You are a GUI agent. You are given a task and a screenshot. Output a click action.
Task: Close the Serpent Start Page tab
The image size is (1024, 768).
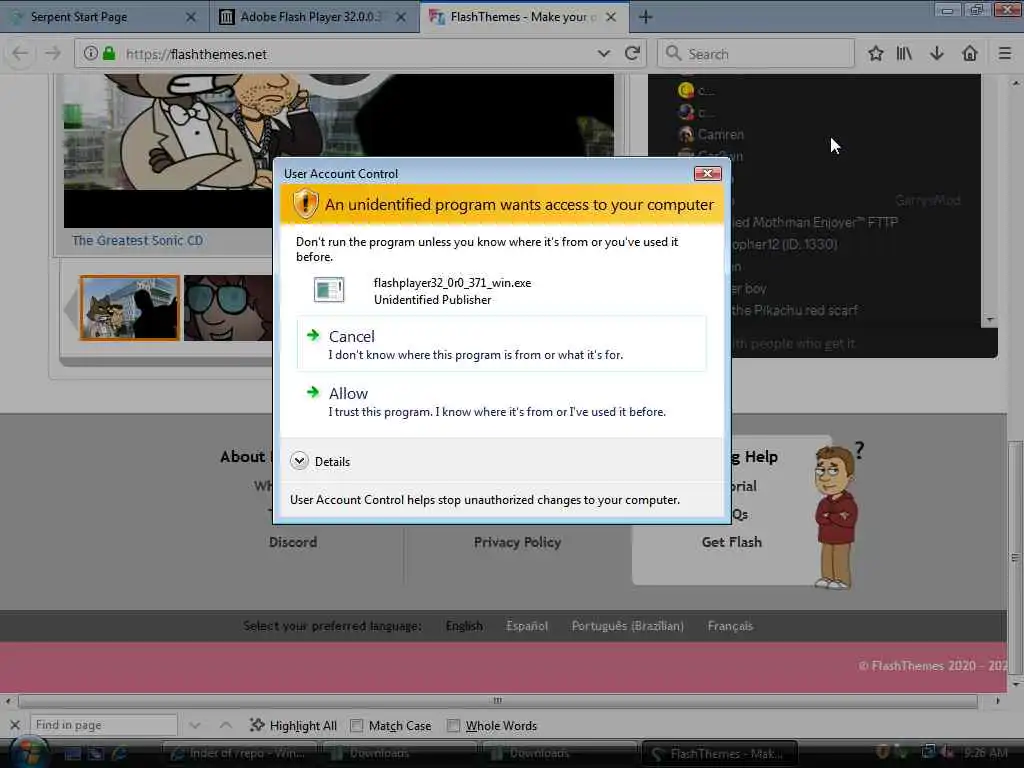point(191,17)
